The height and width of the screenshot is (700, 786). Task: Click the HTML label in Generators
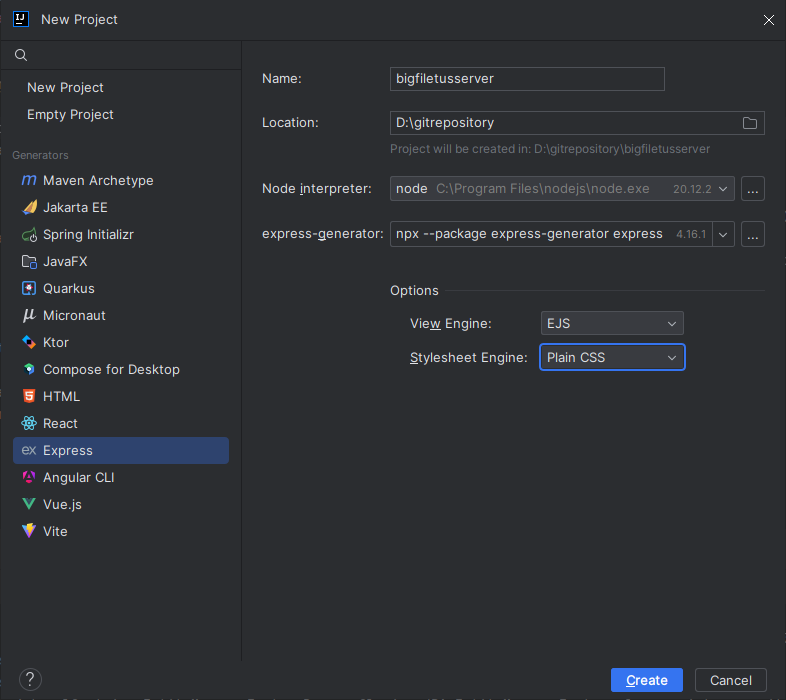pos(61,397)
